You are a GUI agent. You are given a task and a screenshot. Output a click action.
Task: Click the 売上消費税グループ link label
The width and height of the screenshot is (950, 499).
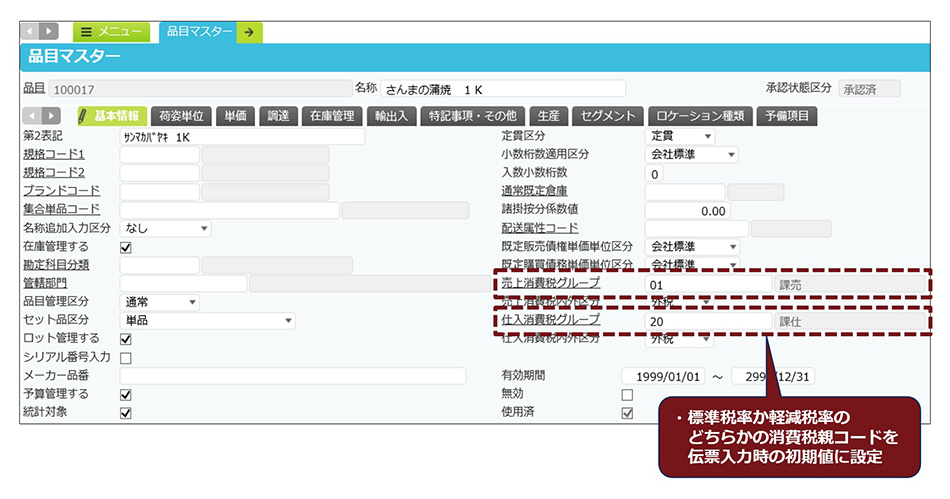(x=550, y=284)
